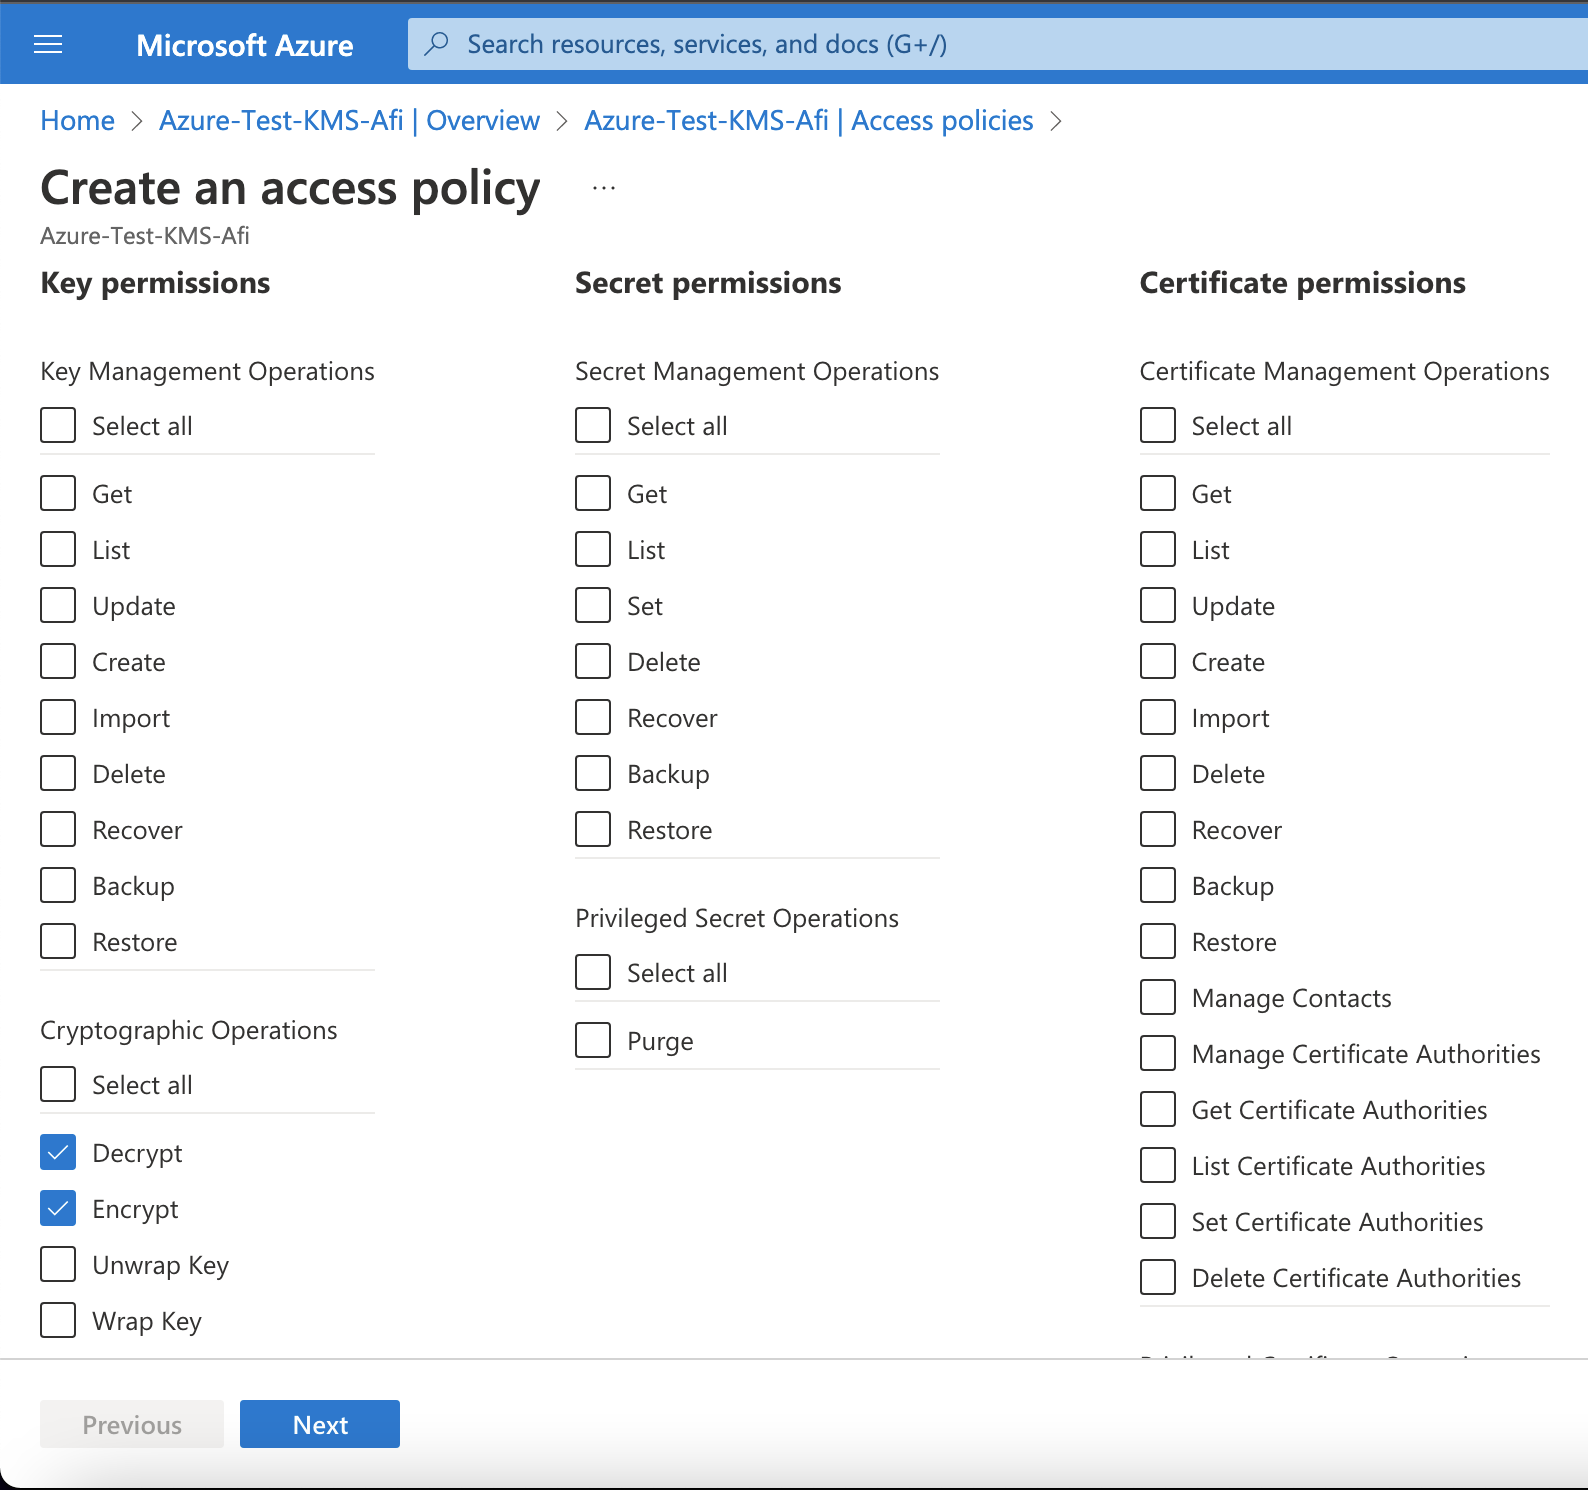This screenshot has width=1588, height=1490.
Task: Check Restore under Secret permissions
Action: coord(593,829)
